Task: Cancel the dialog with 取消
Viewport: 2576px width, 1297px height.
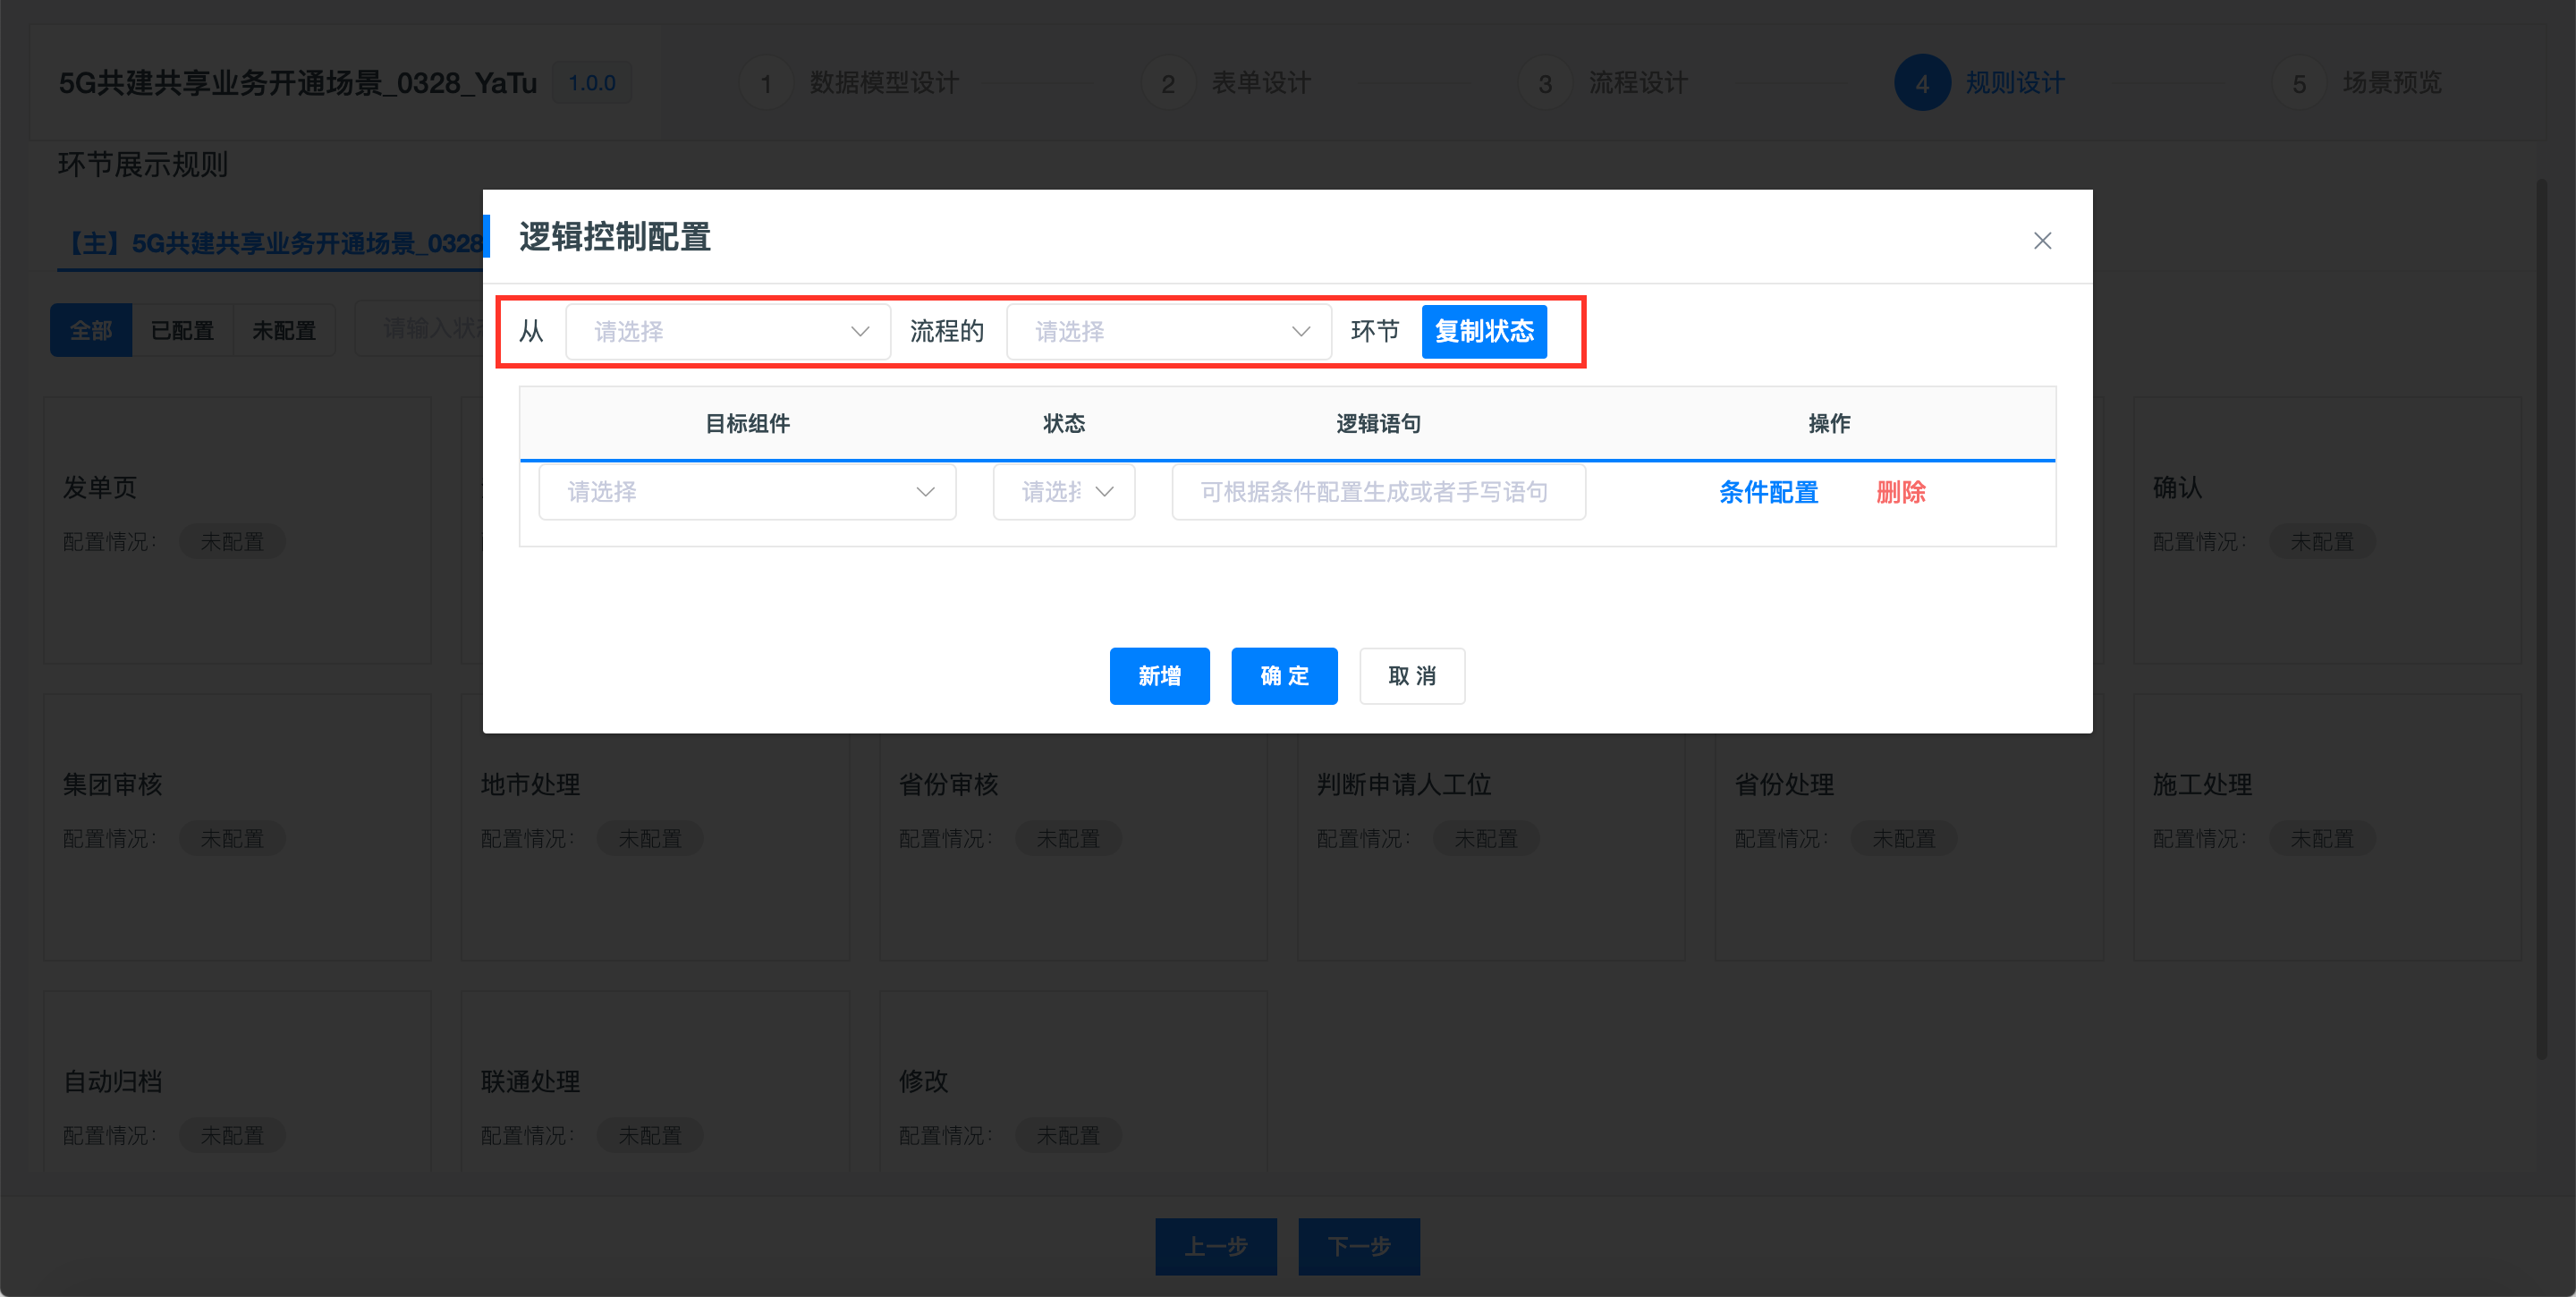Action: (x=1411, y=676)
